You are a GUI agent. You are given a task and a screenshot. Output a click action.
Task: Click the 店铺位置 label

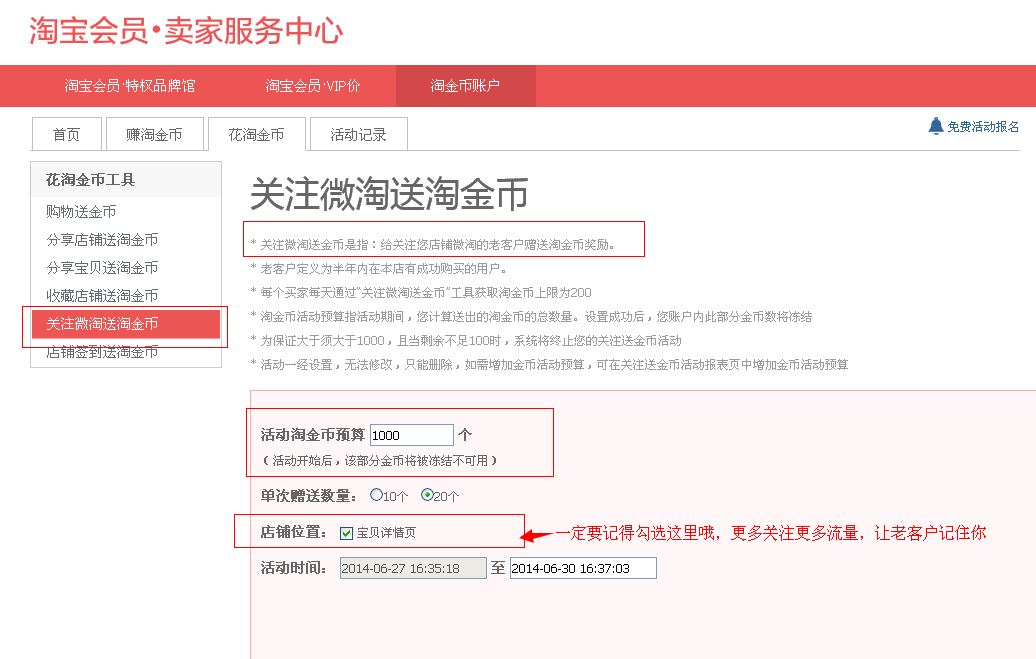pyautogui.click(x=293, y=532)
